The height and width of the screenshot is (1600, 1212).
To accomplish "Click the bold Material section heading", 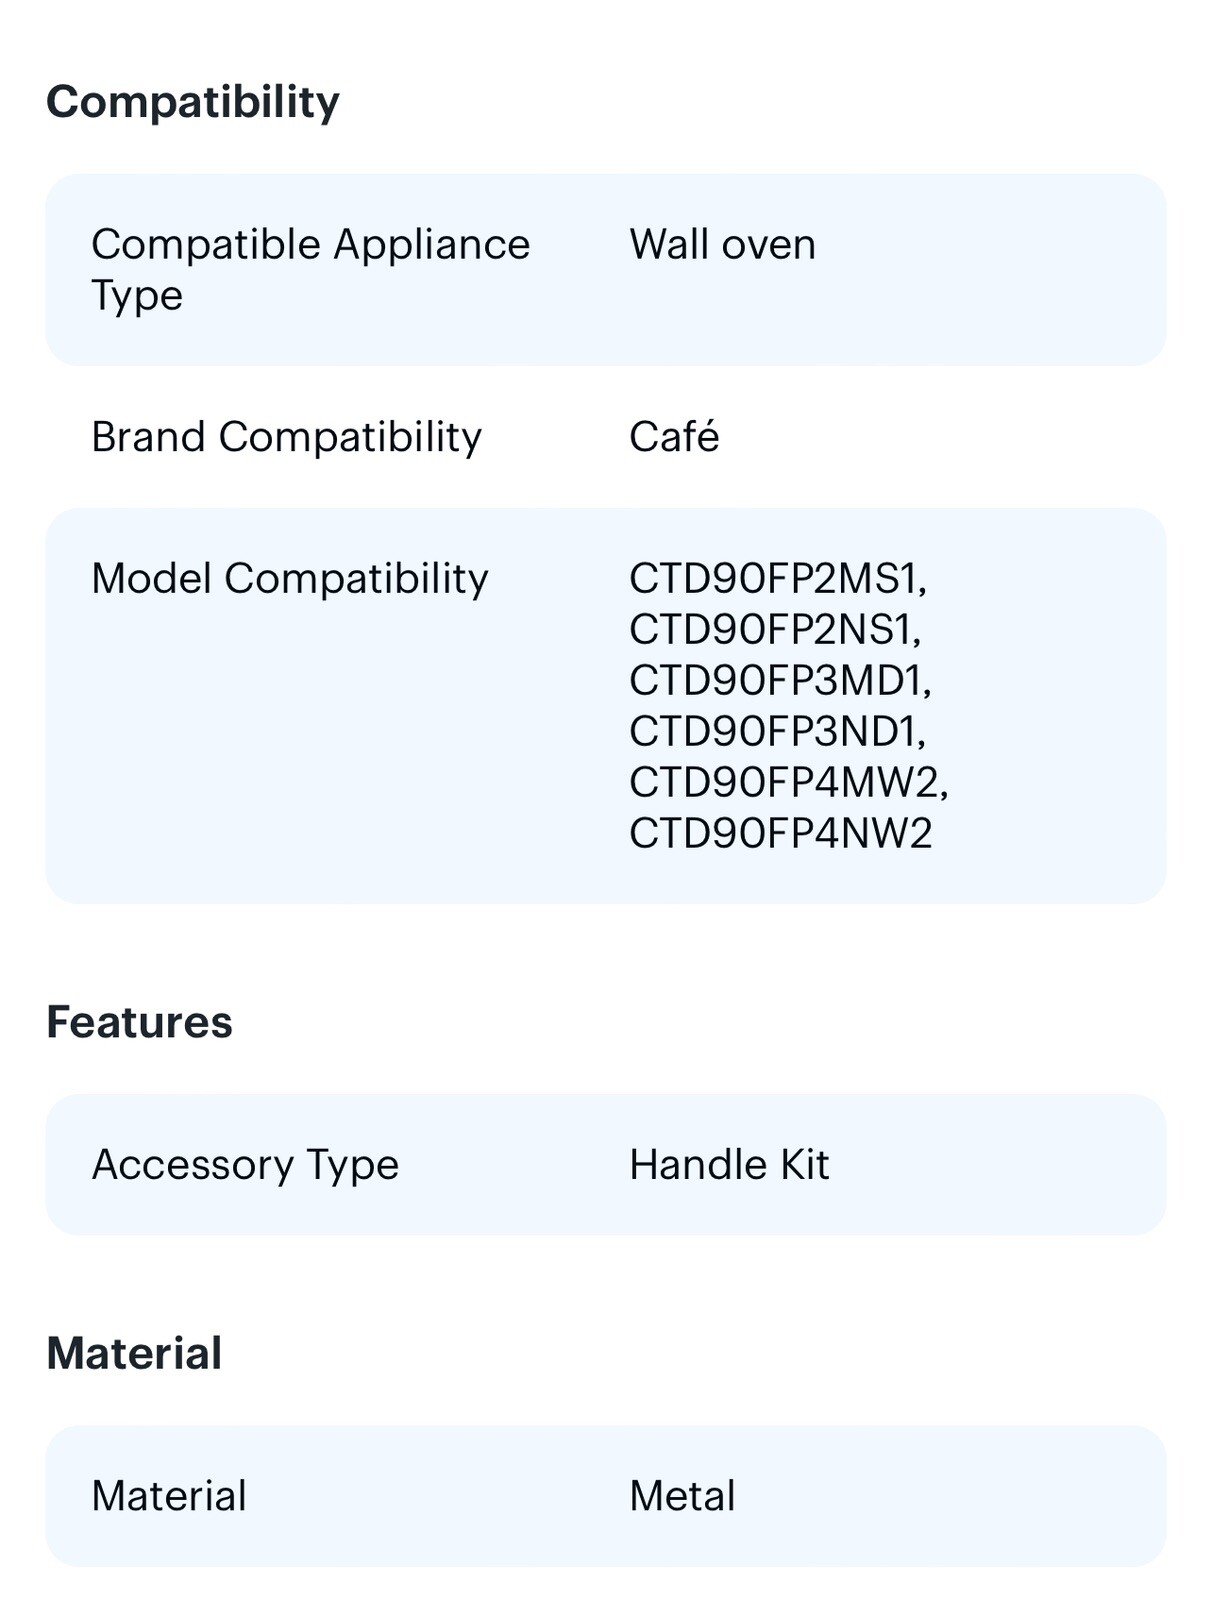I will (134, 1353).
